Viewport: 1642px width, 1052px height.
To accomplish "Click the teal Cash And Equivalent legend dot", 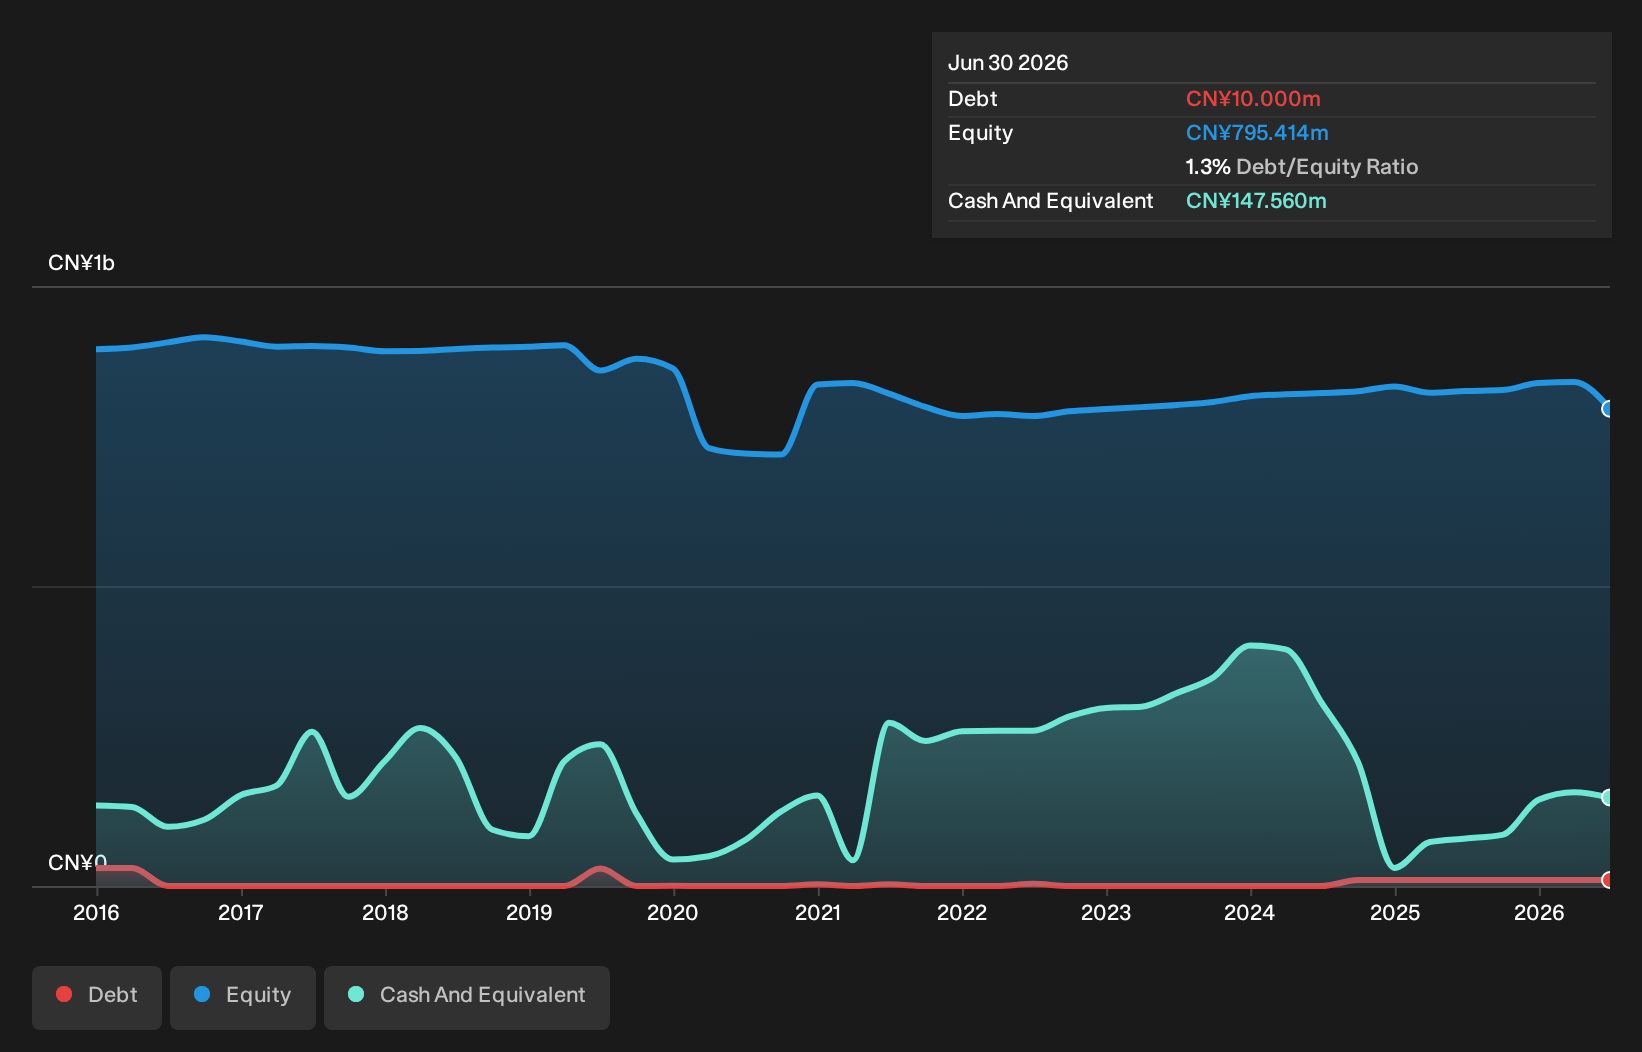I will point(356,994).
